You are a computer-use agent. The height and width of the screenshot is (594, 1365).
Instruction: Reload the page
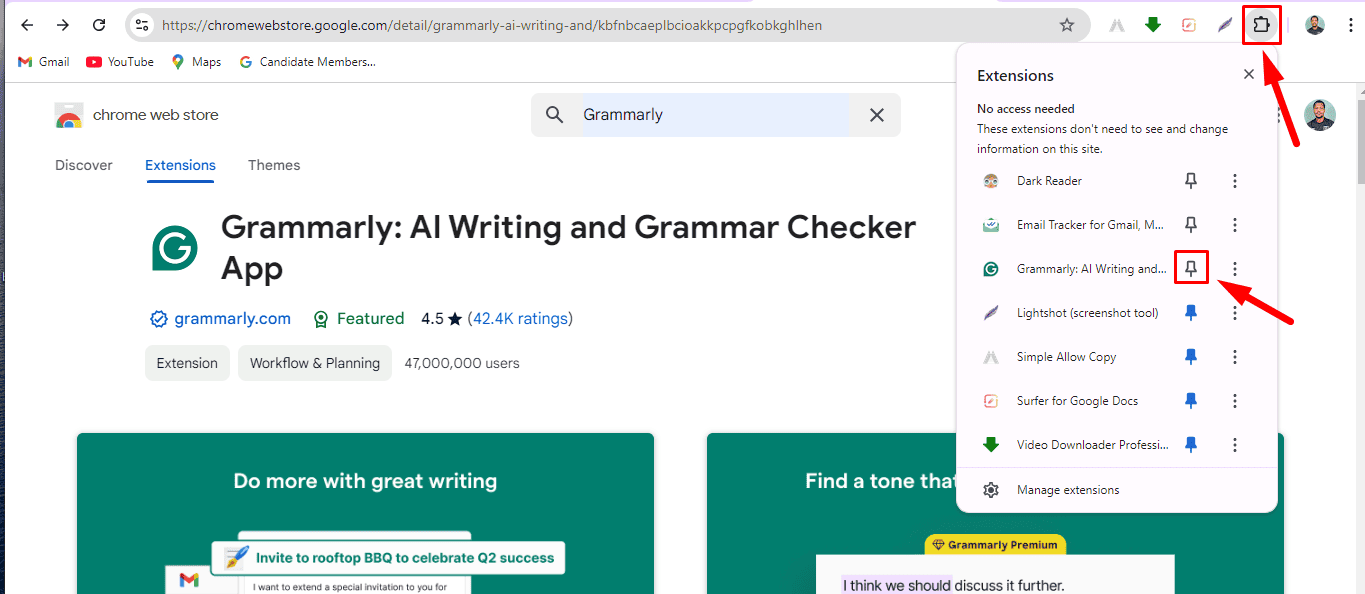(x=98, y=25)
